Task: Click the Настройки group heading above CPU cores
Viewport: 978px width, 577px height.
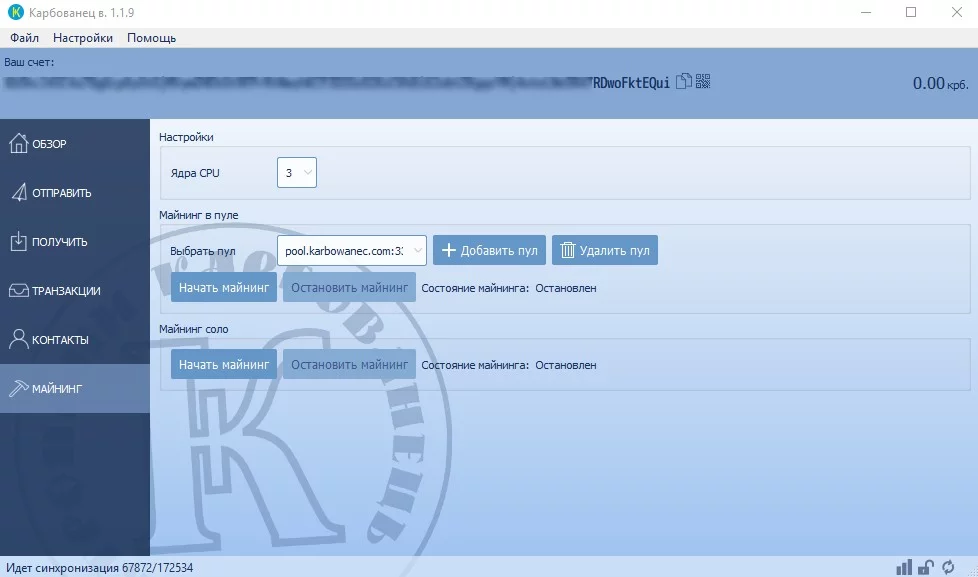Action: 186,137
